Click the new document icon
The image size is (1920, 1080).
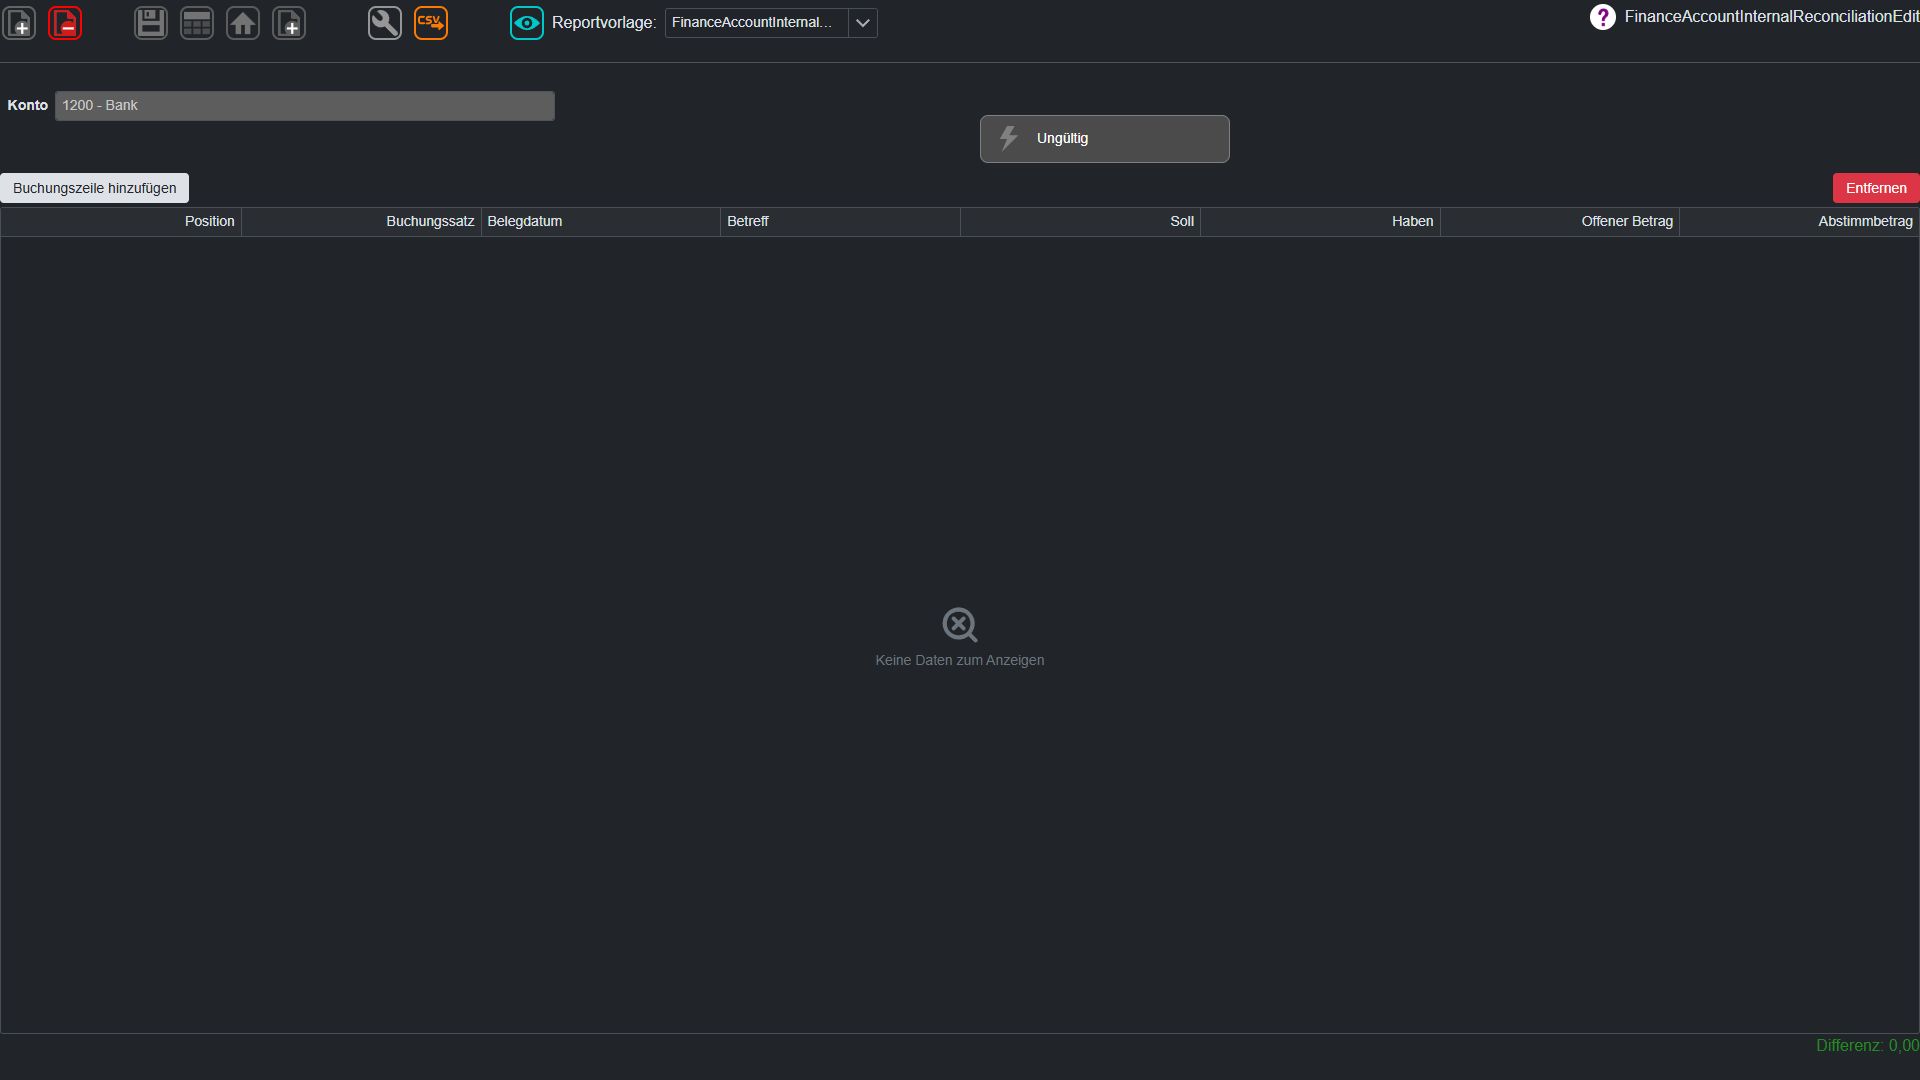click(x=19, y=23)
